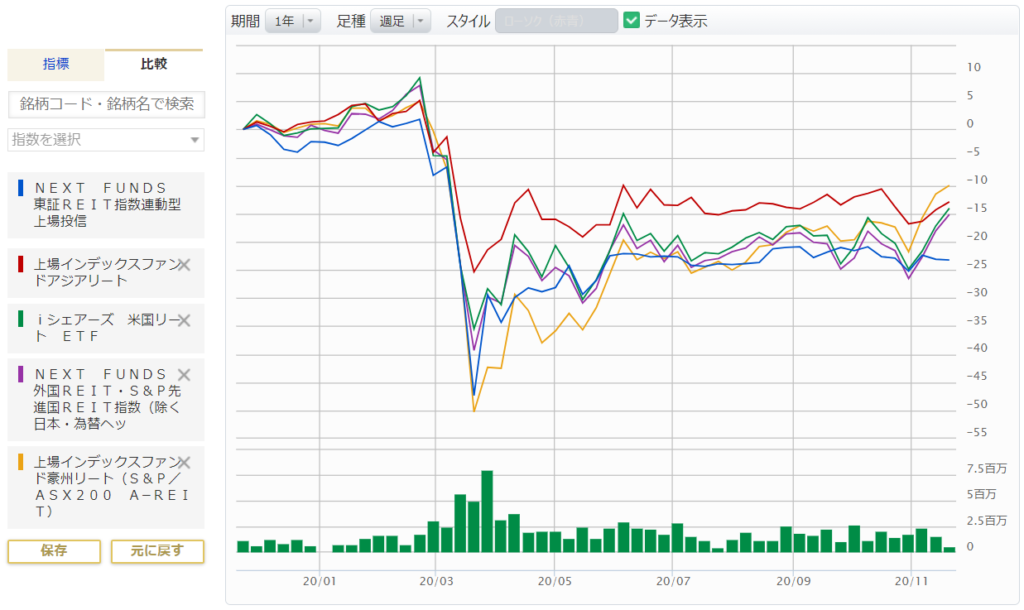Remove NEXT FUNDS 外国REIT from comparison
This screenshot has height=610, width=1024.
click(x=184, y=375)
